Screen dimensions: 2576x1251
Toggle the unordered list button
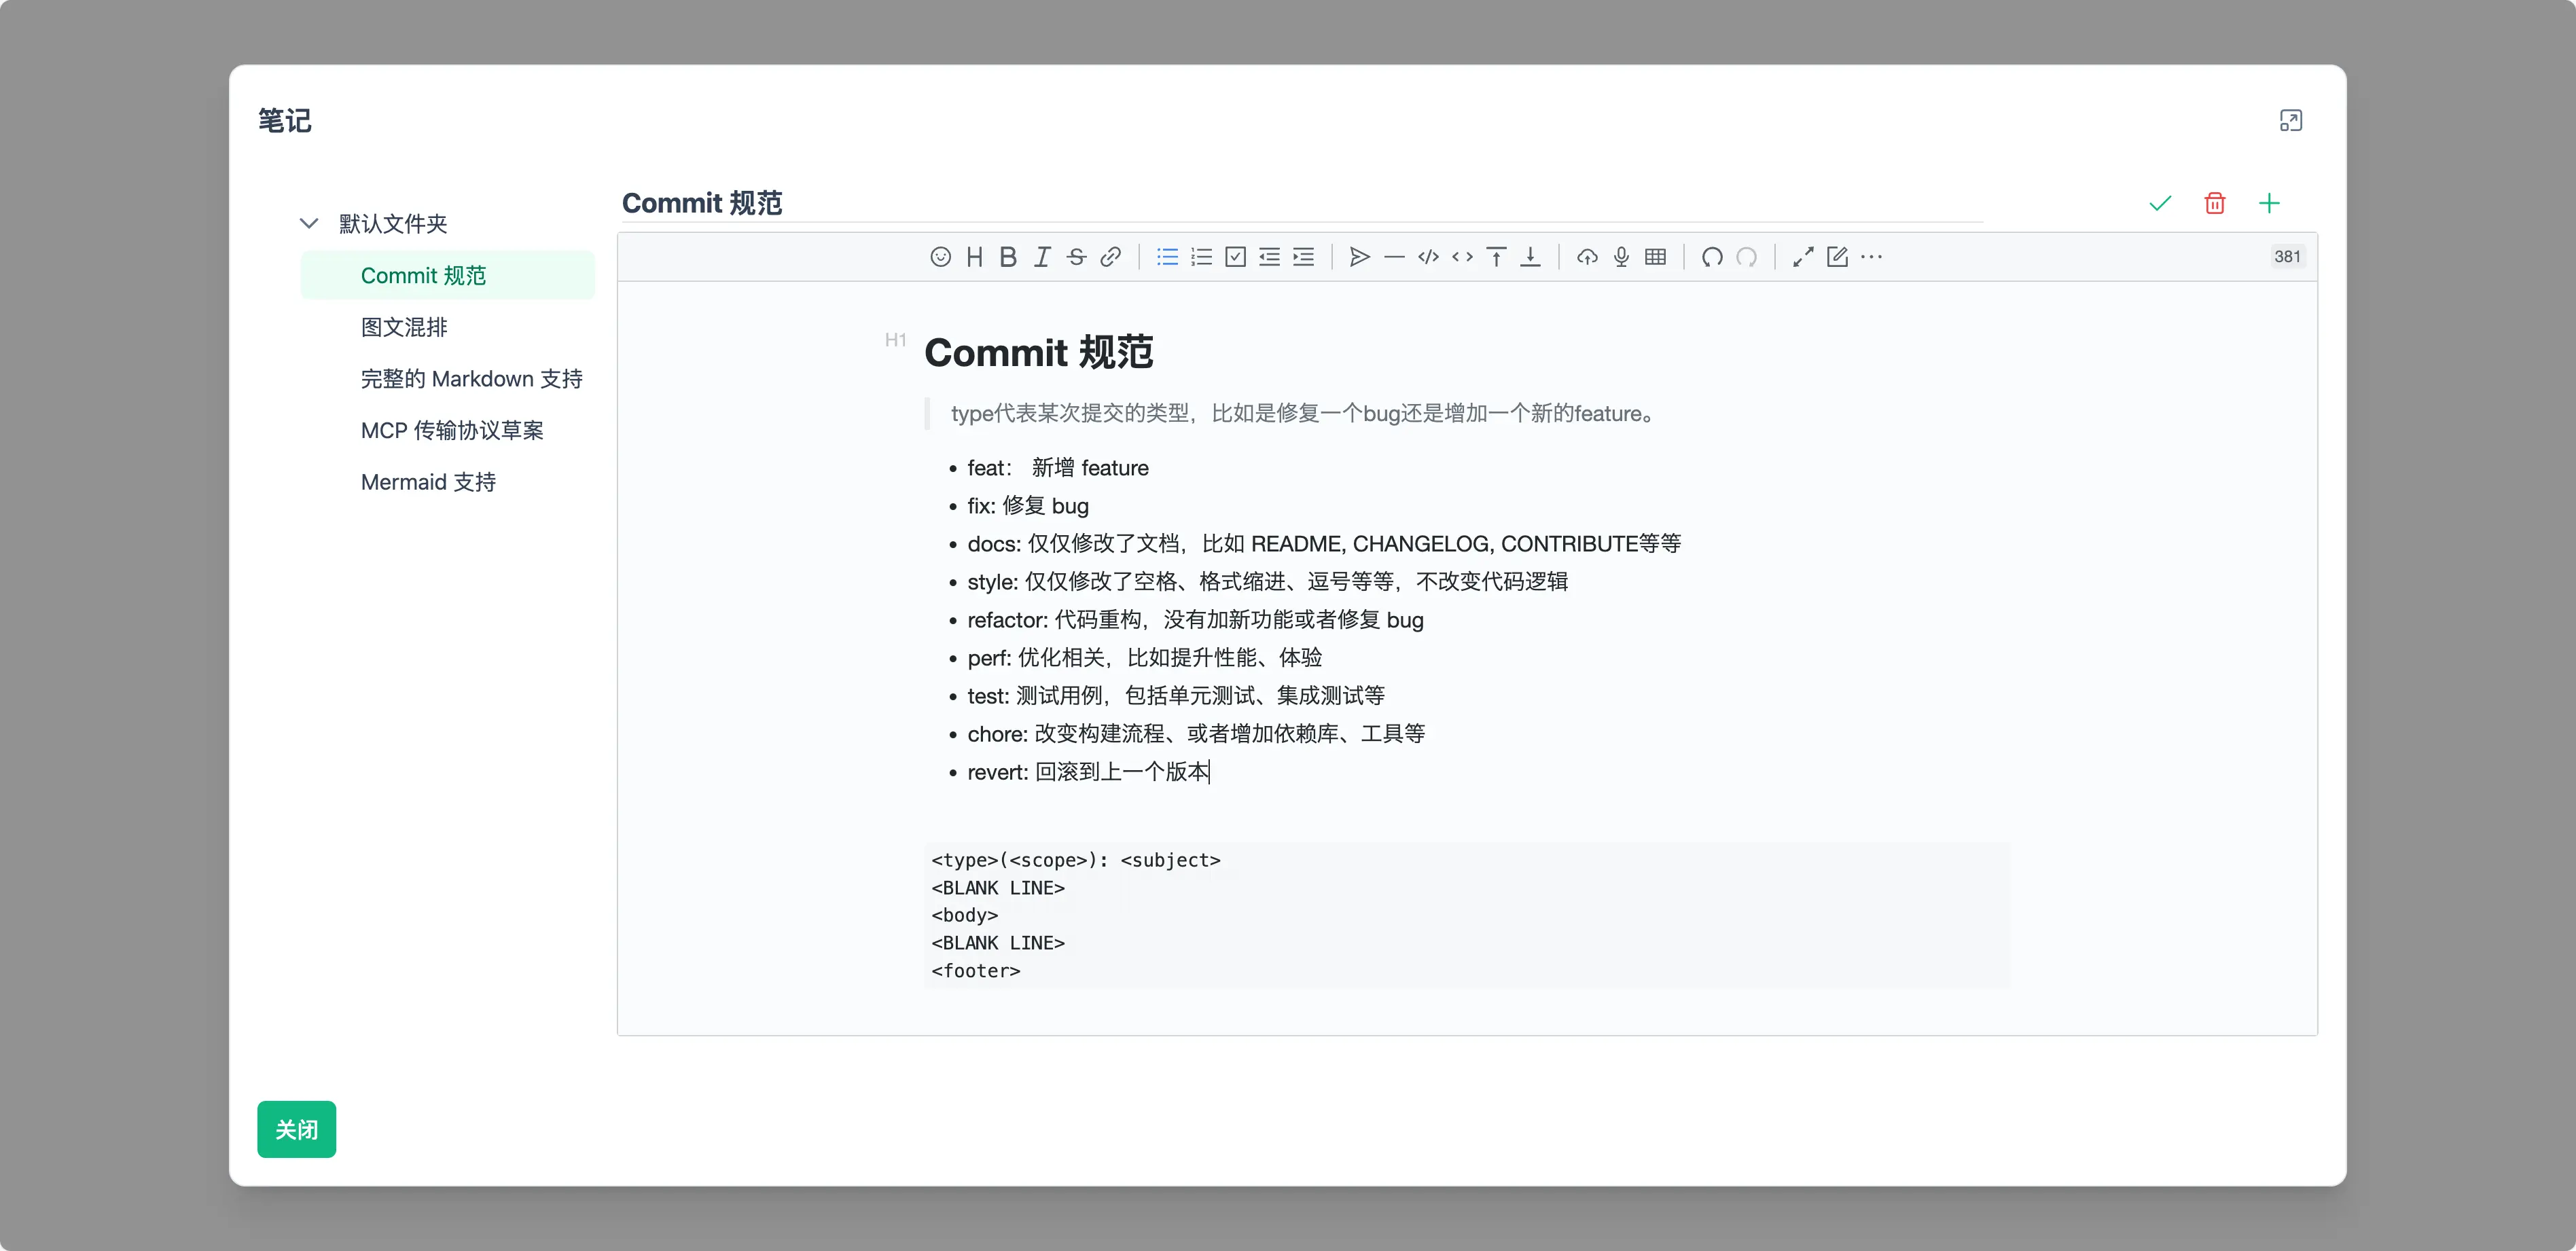1167,257
